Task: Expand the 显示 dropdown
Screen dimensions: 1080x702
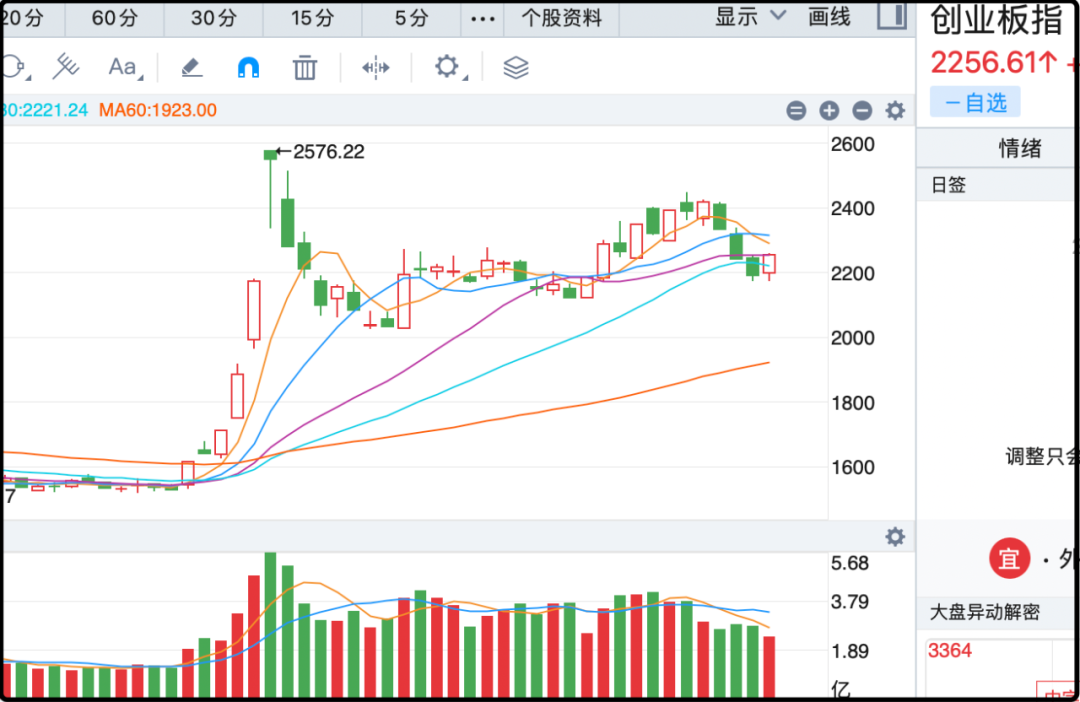Action: tap(750, 17)
